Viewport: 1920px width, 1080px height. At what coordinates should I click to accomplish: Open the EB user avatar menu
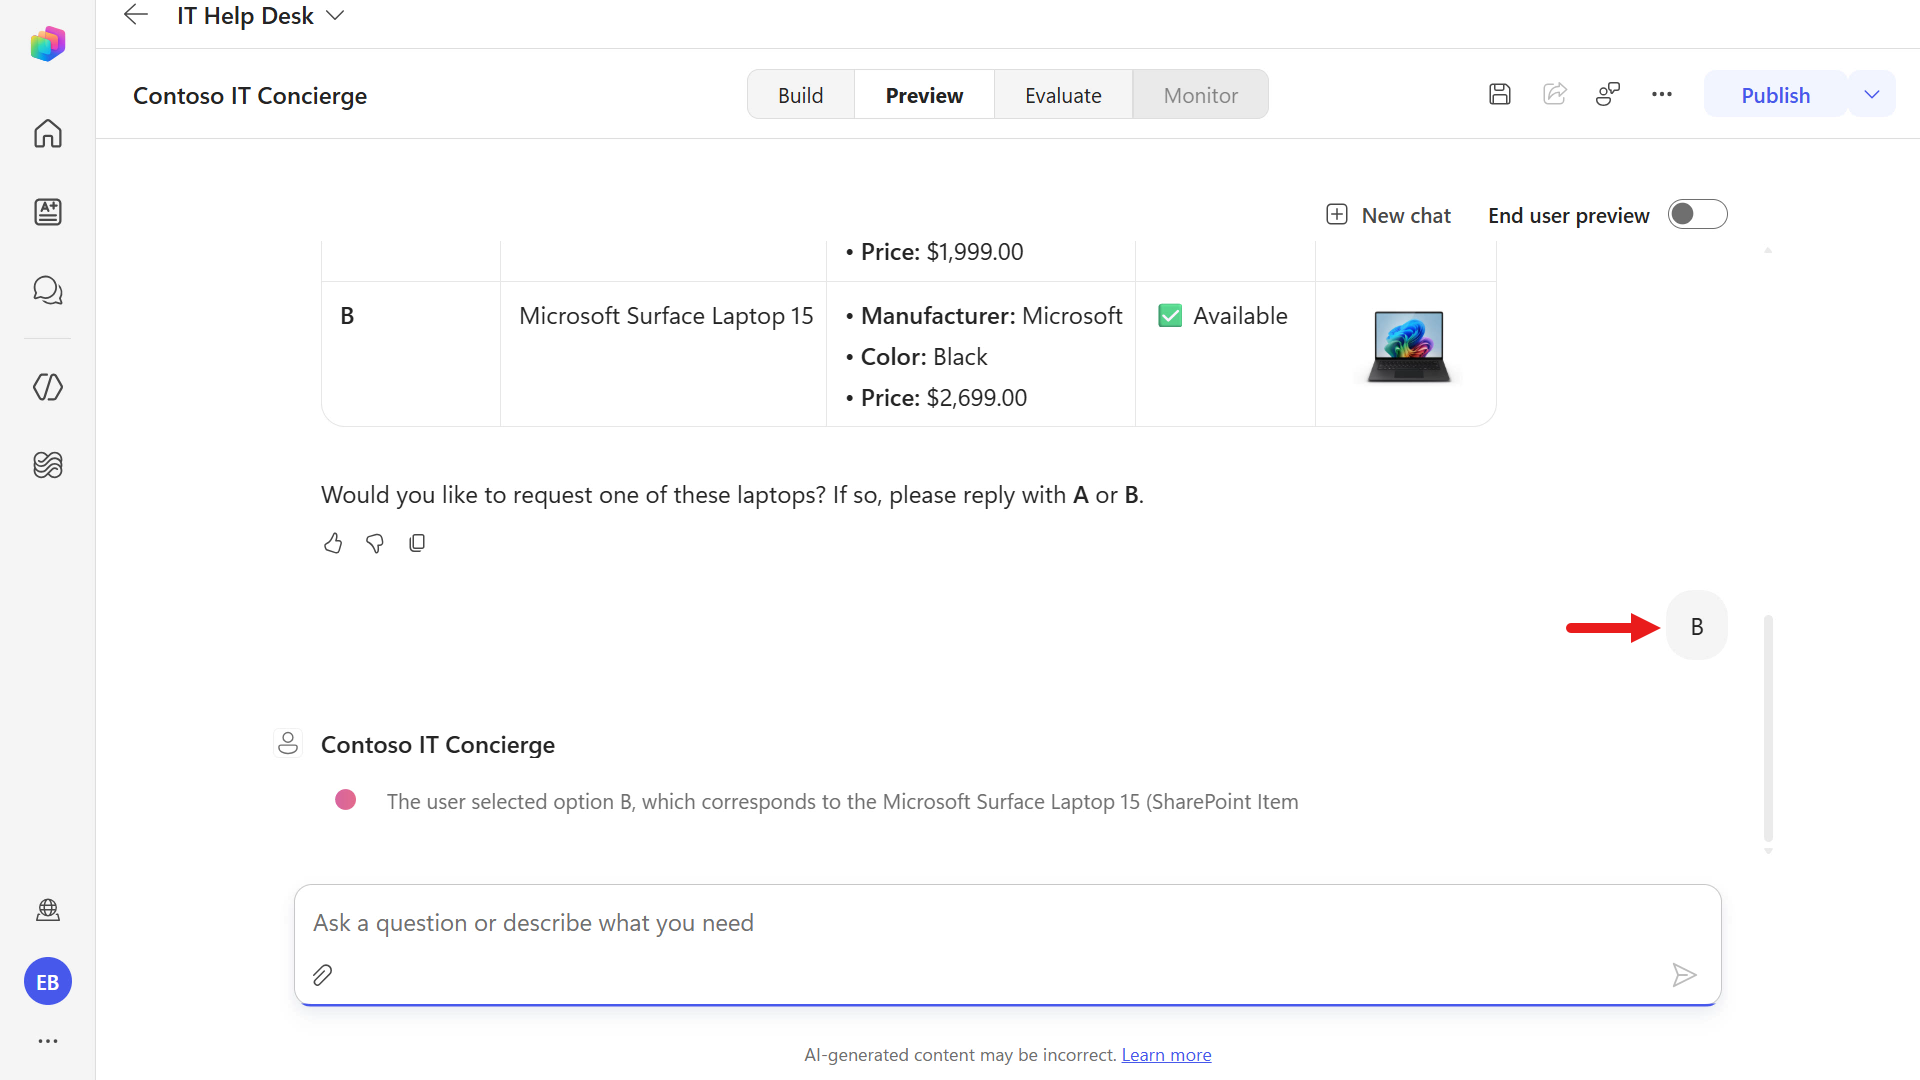tap(47, 982)
